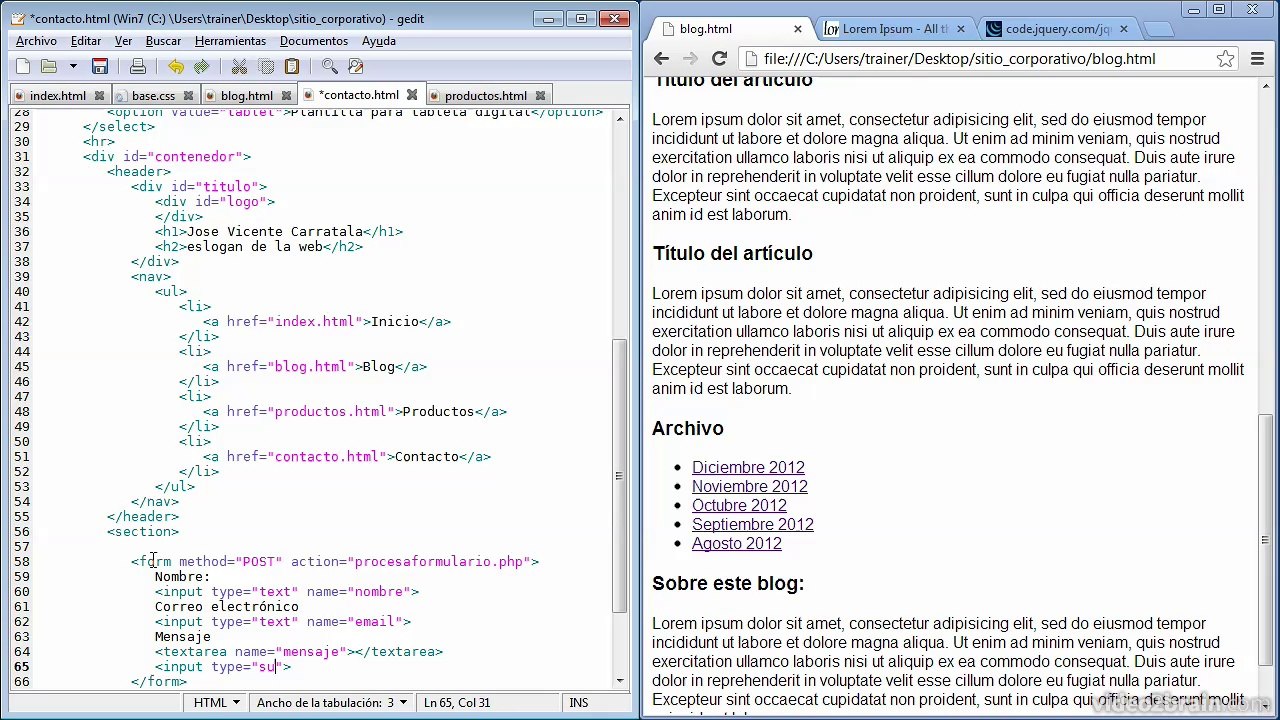Click the open file folder icon in gedit
The image size is (1280, 720).
(48, 67)
